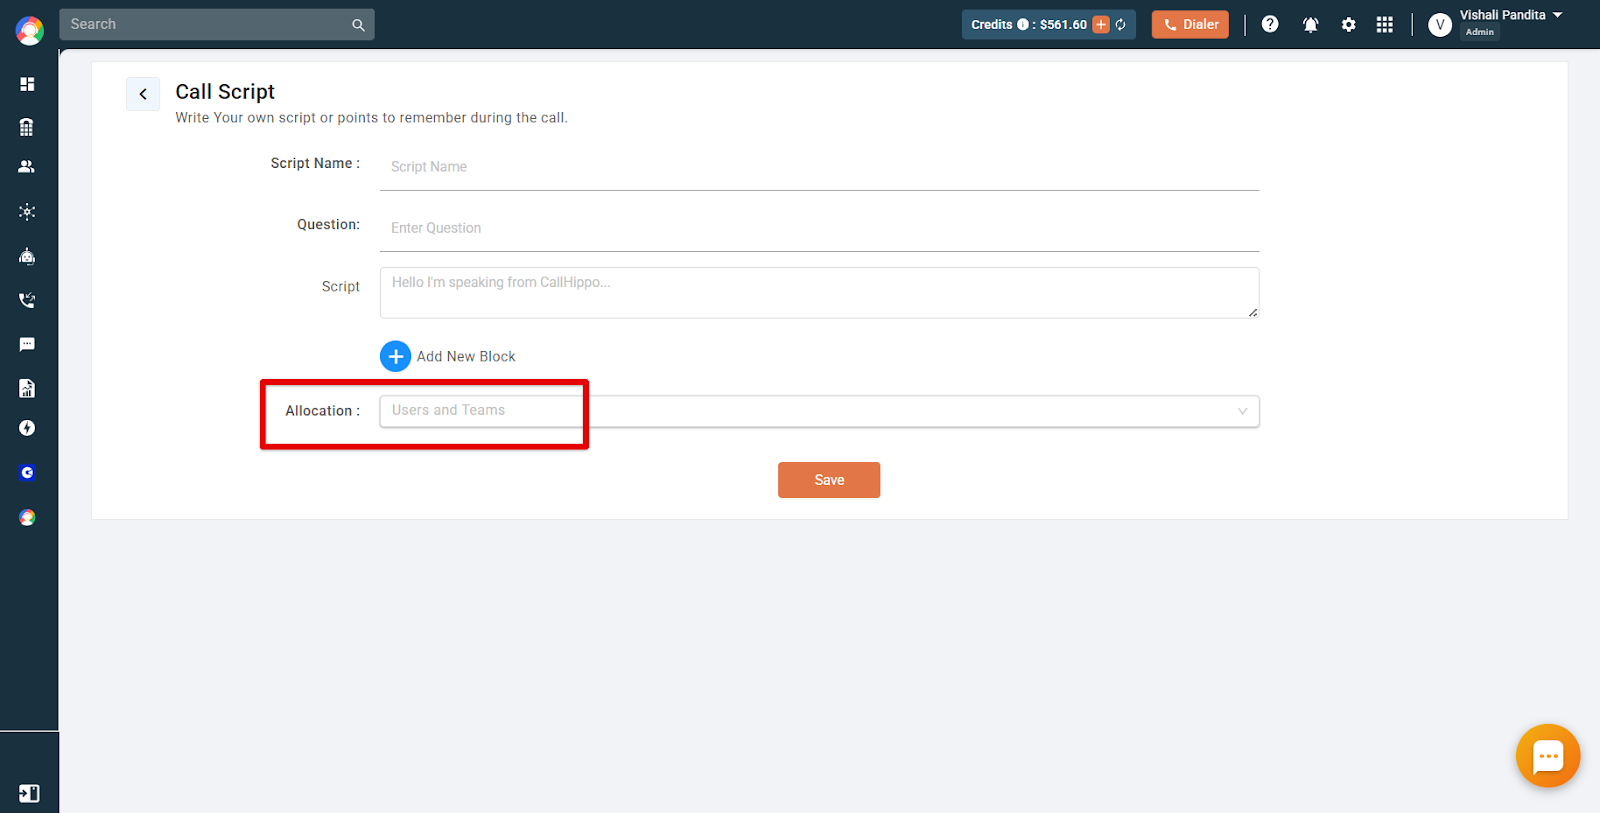
Task: Open the apps grid icon in top bar
Action: tap(1385, 25)
